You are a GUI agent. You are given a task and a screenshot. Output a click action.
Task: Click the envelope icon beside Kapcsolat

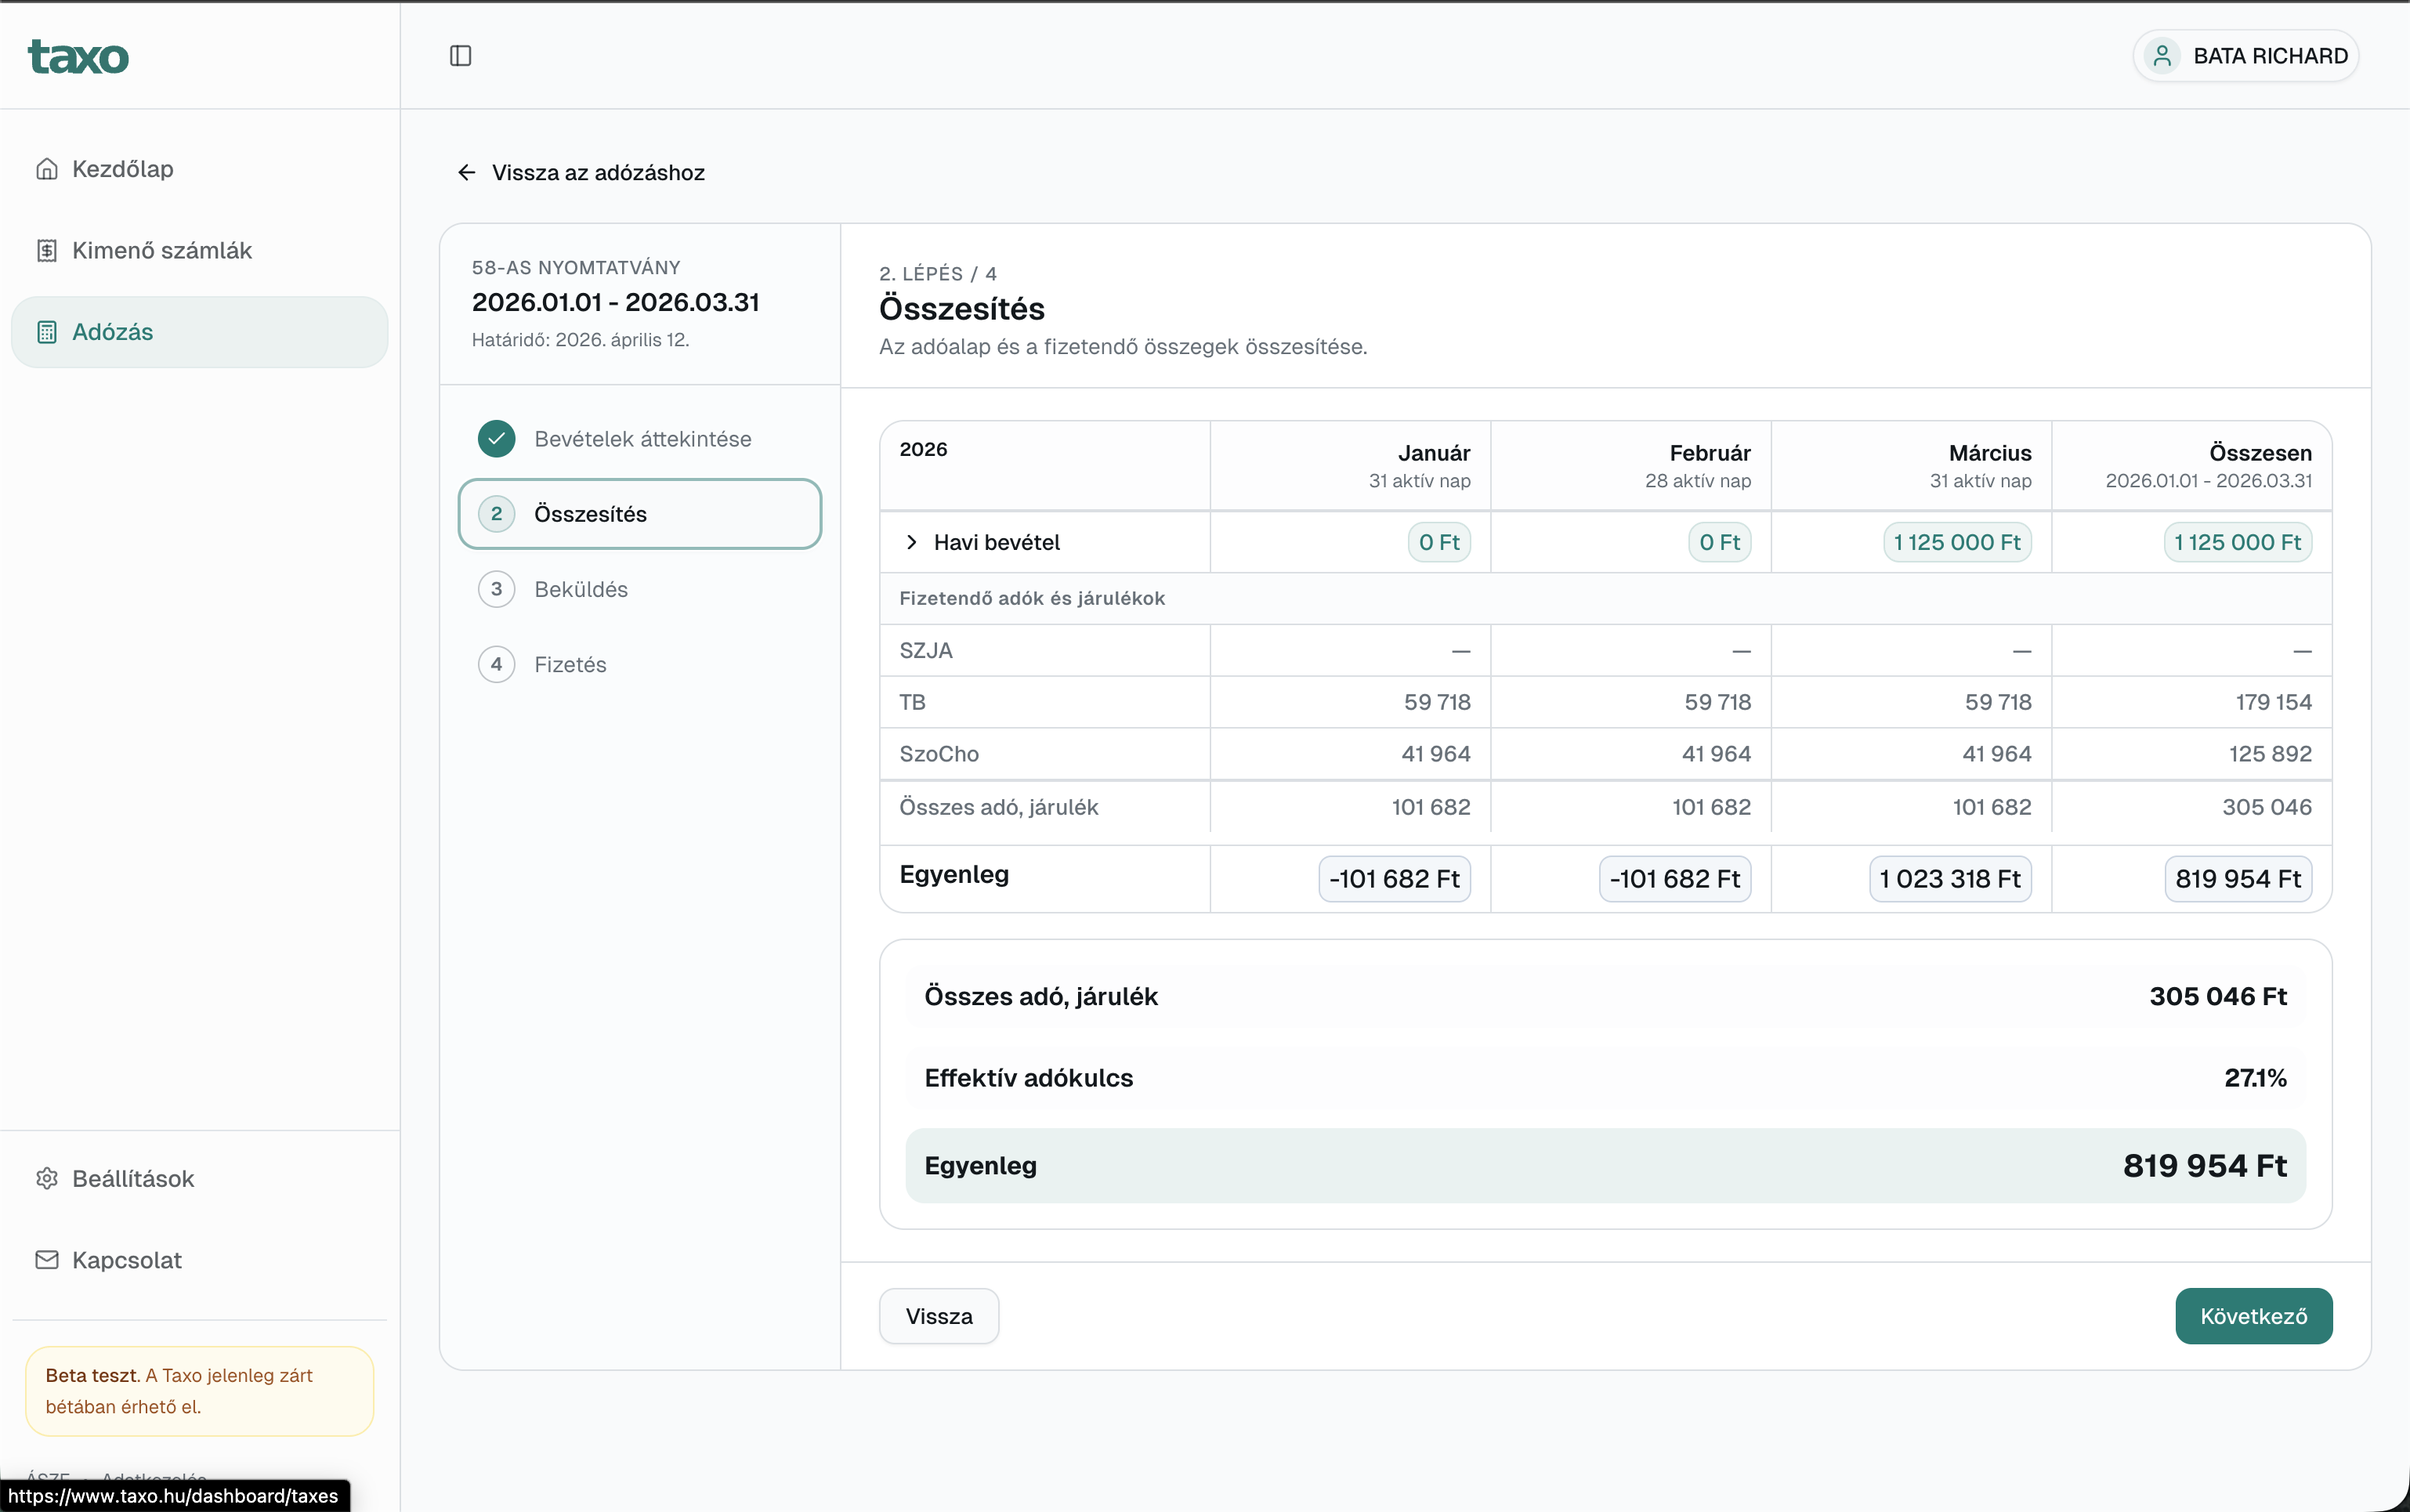[x=47, y=1259]
